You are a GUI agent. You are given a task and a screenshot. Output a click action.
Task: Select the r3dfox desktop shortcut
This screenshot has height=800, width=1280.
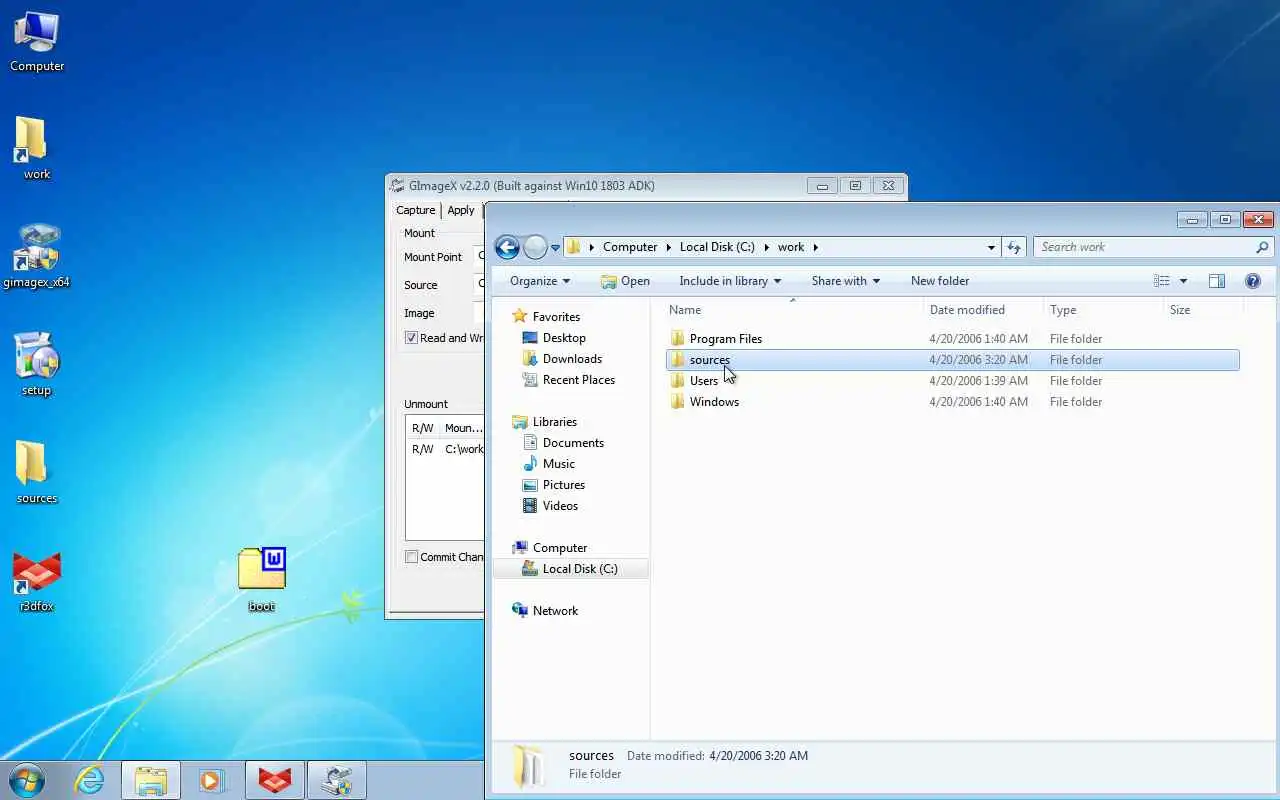click(x=37, y=580)
